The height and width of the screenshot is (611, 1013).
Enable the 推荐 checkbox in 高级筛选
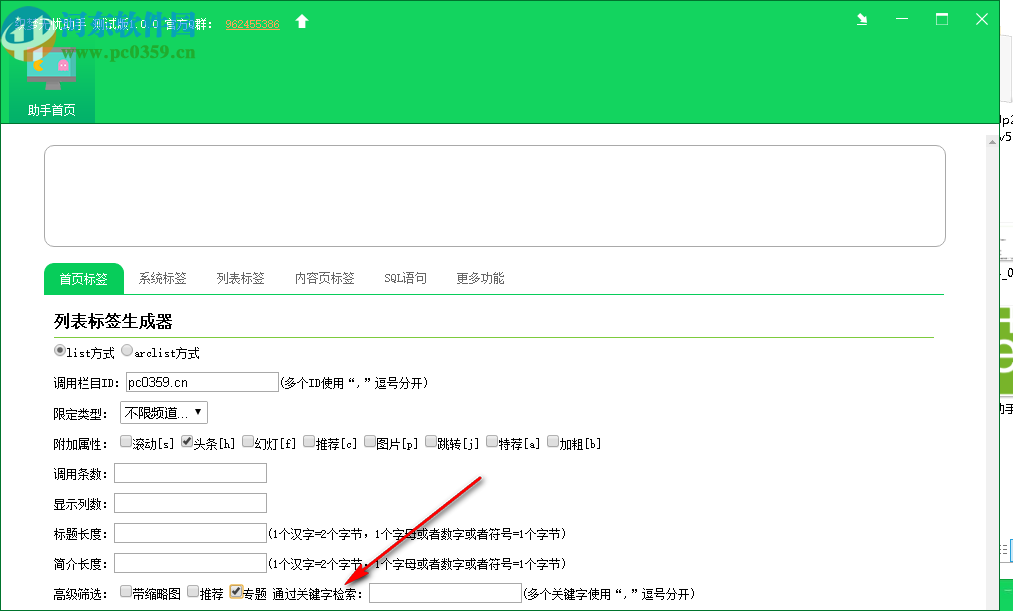(x=193, y=592)
